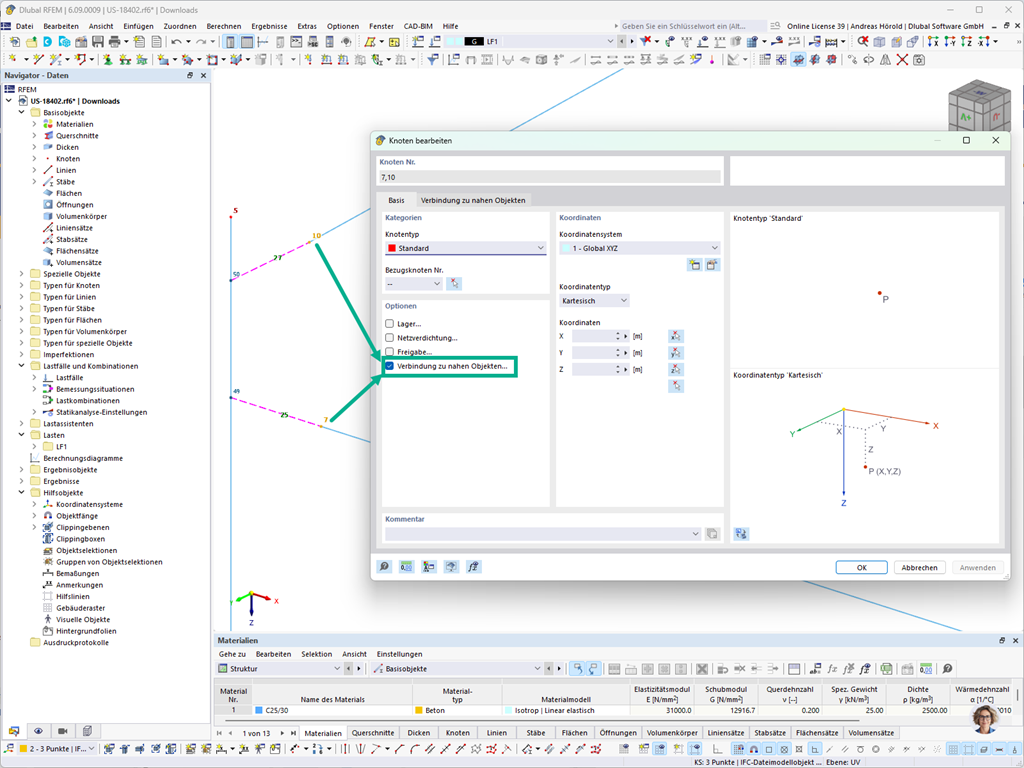Open the Einfügen menu
Image resolution: width=1024 pixels, height=768 pixels.
click(138, 26)
